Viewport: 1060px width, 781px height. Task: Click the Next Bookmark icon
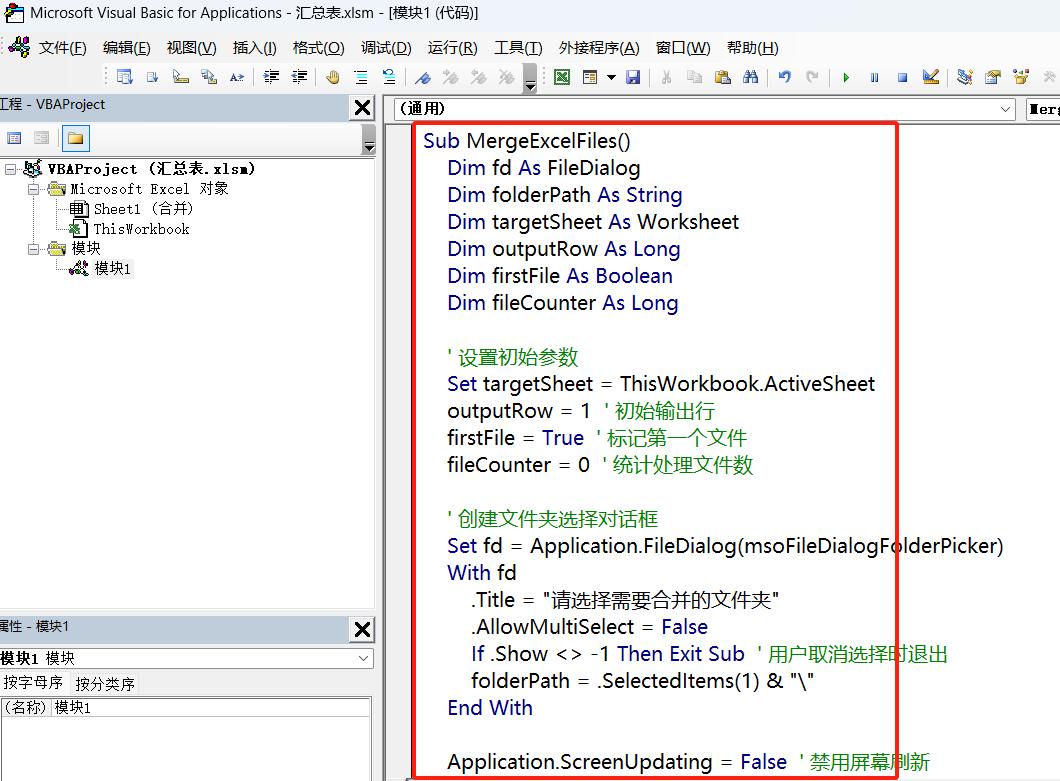click(x=451, y=77)
